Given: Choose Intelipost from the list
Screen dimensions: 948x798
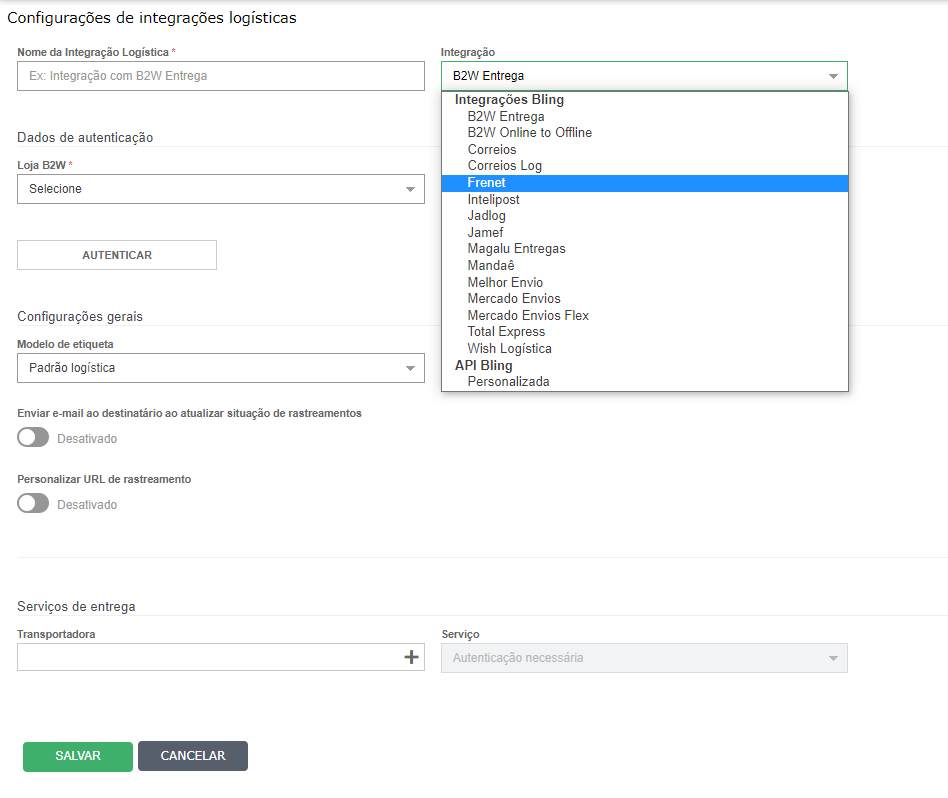Looking at the screenshot, I should point(493,199).
